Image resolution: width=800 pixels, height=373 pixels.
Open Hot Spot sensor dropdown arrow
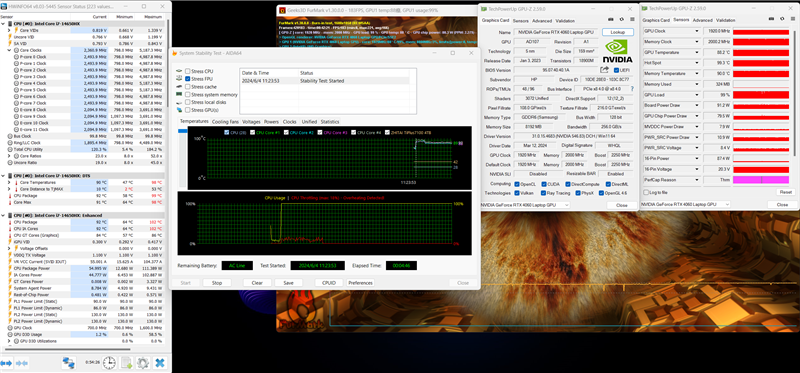[x=697, y=63]
